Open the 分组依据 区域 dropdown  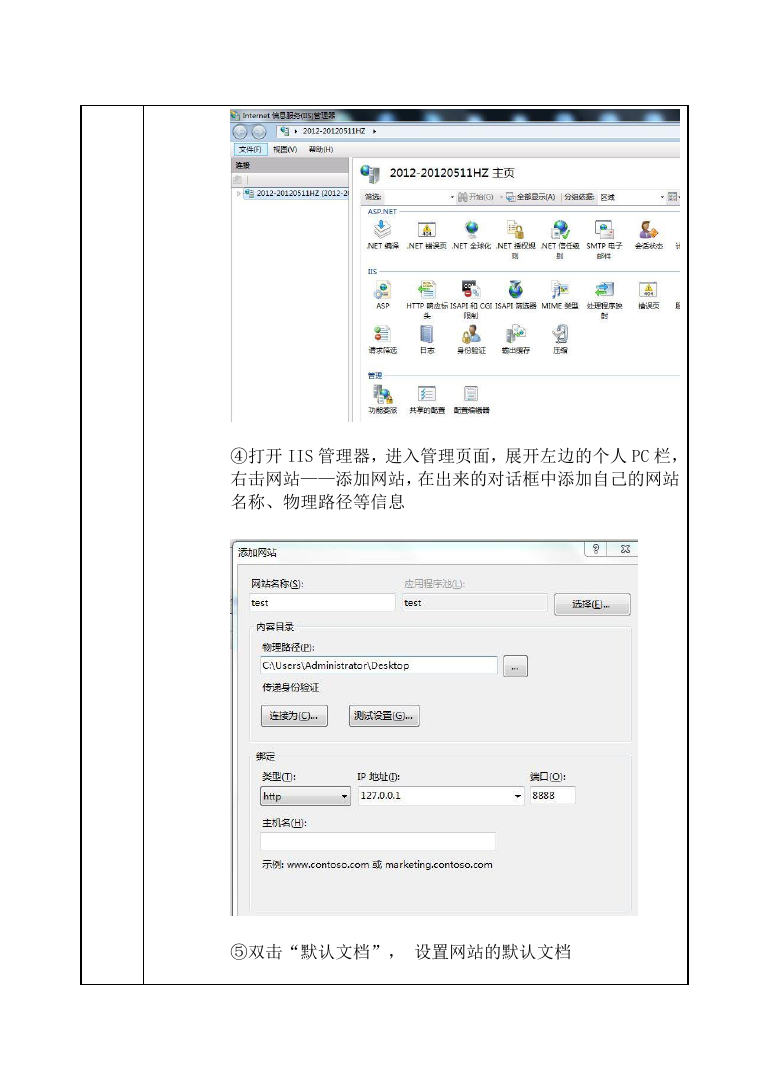pyautogui.click(x=631, y=197)
